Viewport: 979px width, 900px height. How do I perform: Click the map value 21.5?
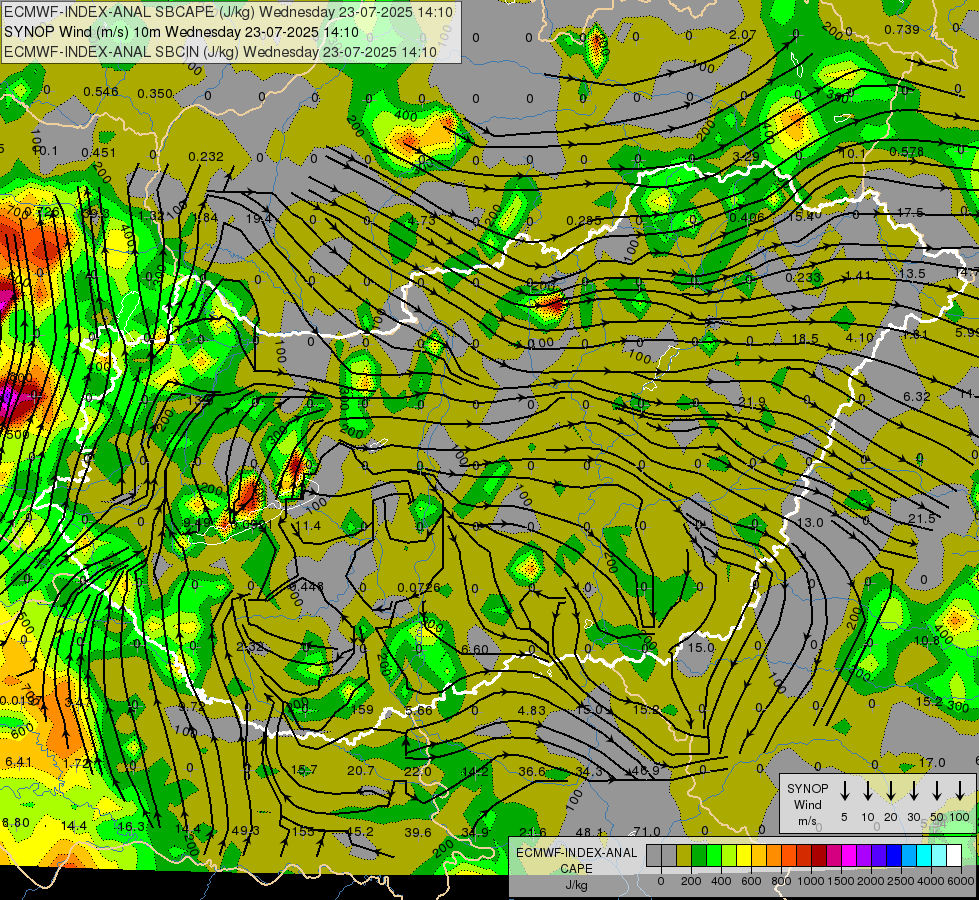922,518
